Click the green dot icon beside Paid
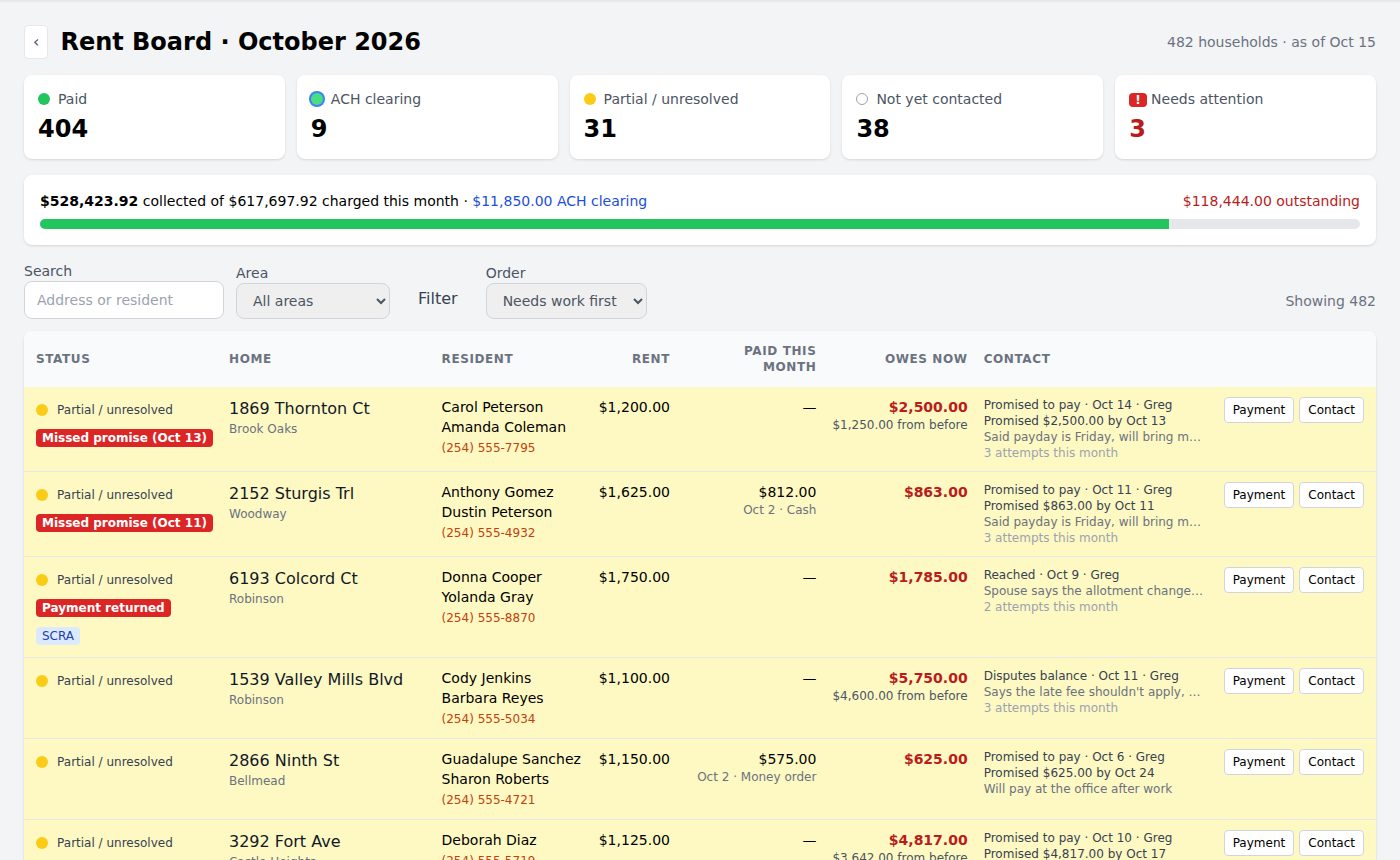 44,99
